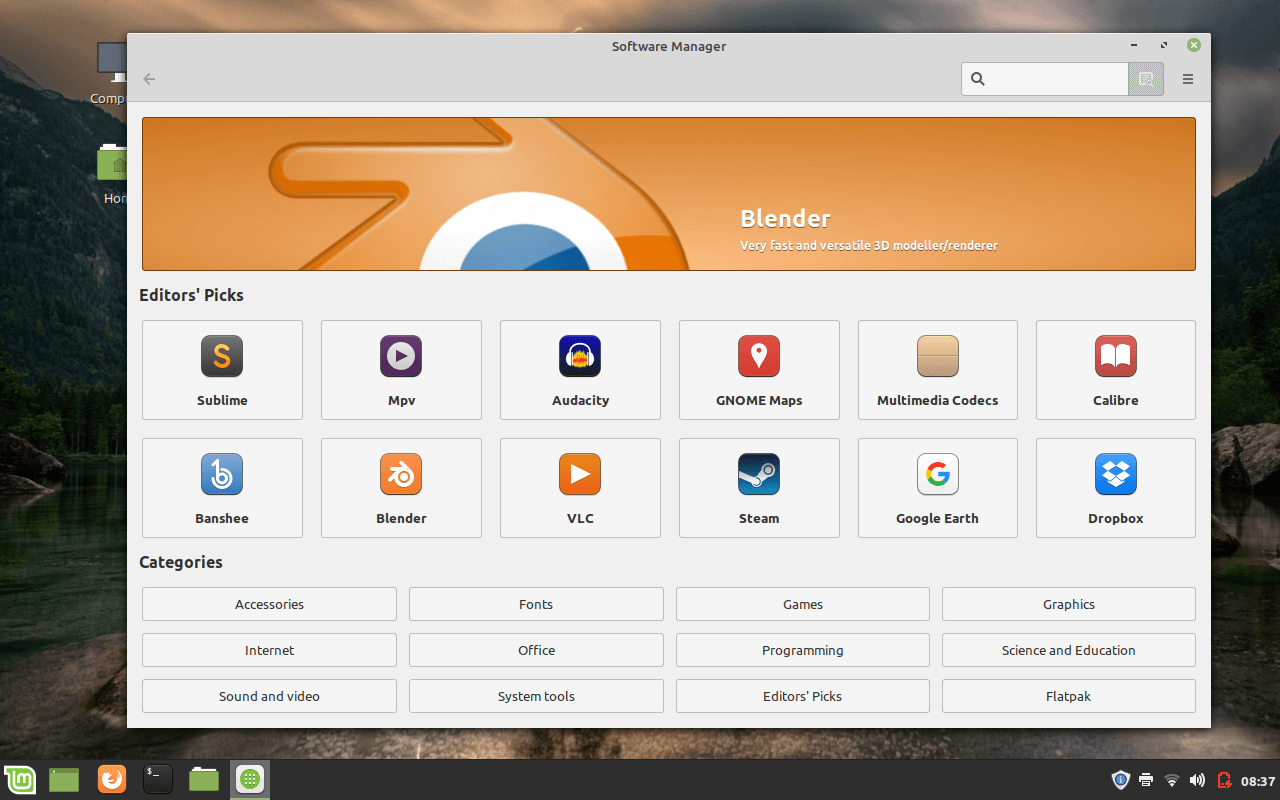Open the System tools category
The width and height of the screenshot is (1280, 800).
pyautogui.click(x=536, y=696)
